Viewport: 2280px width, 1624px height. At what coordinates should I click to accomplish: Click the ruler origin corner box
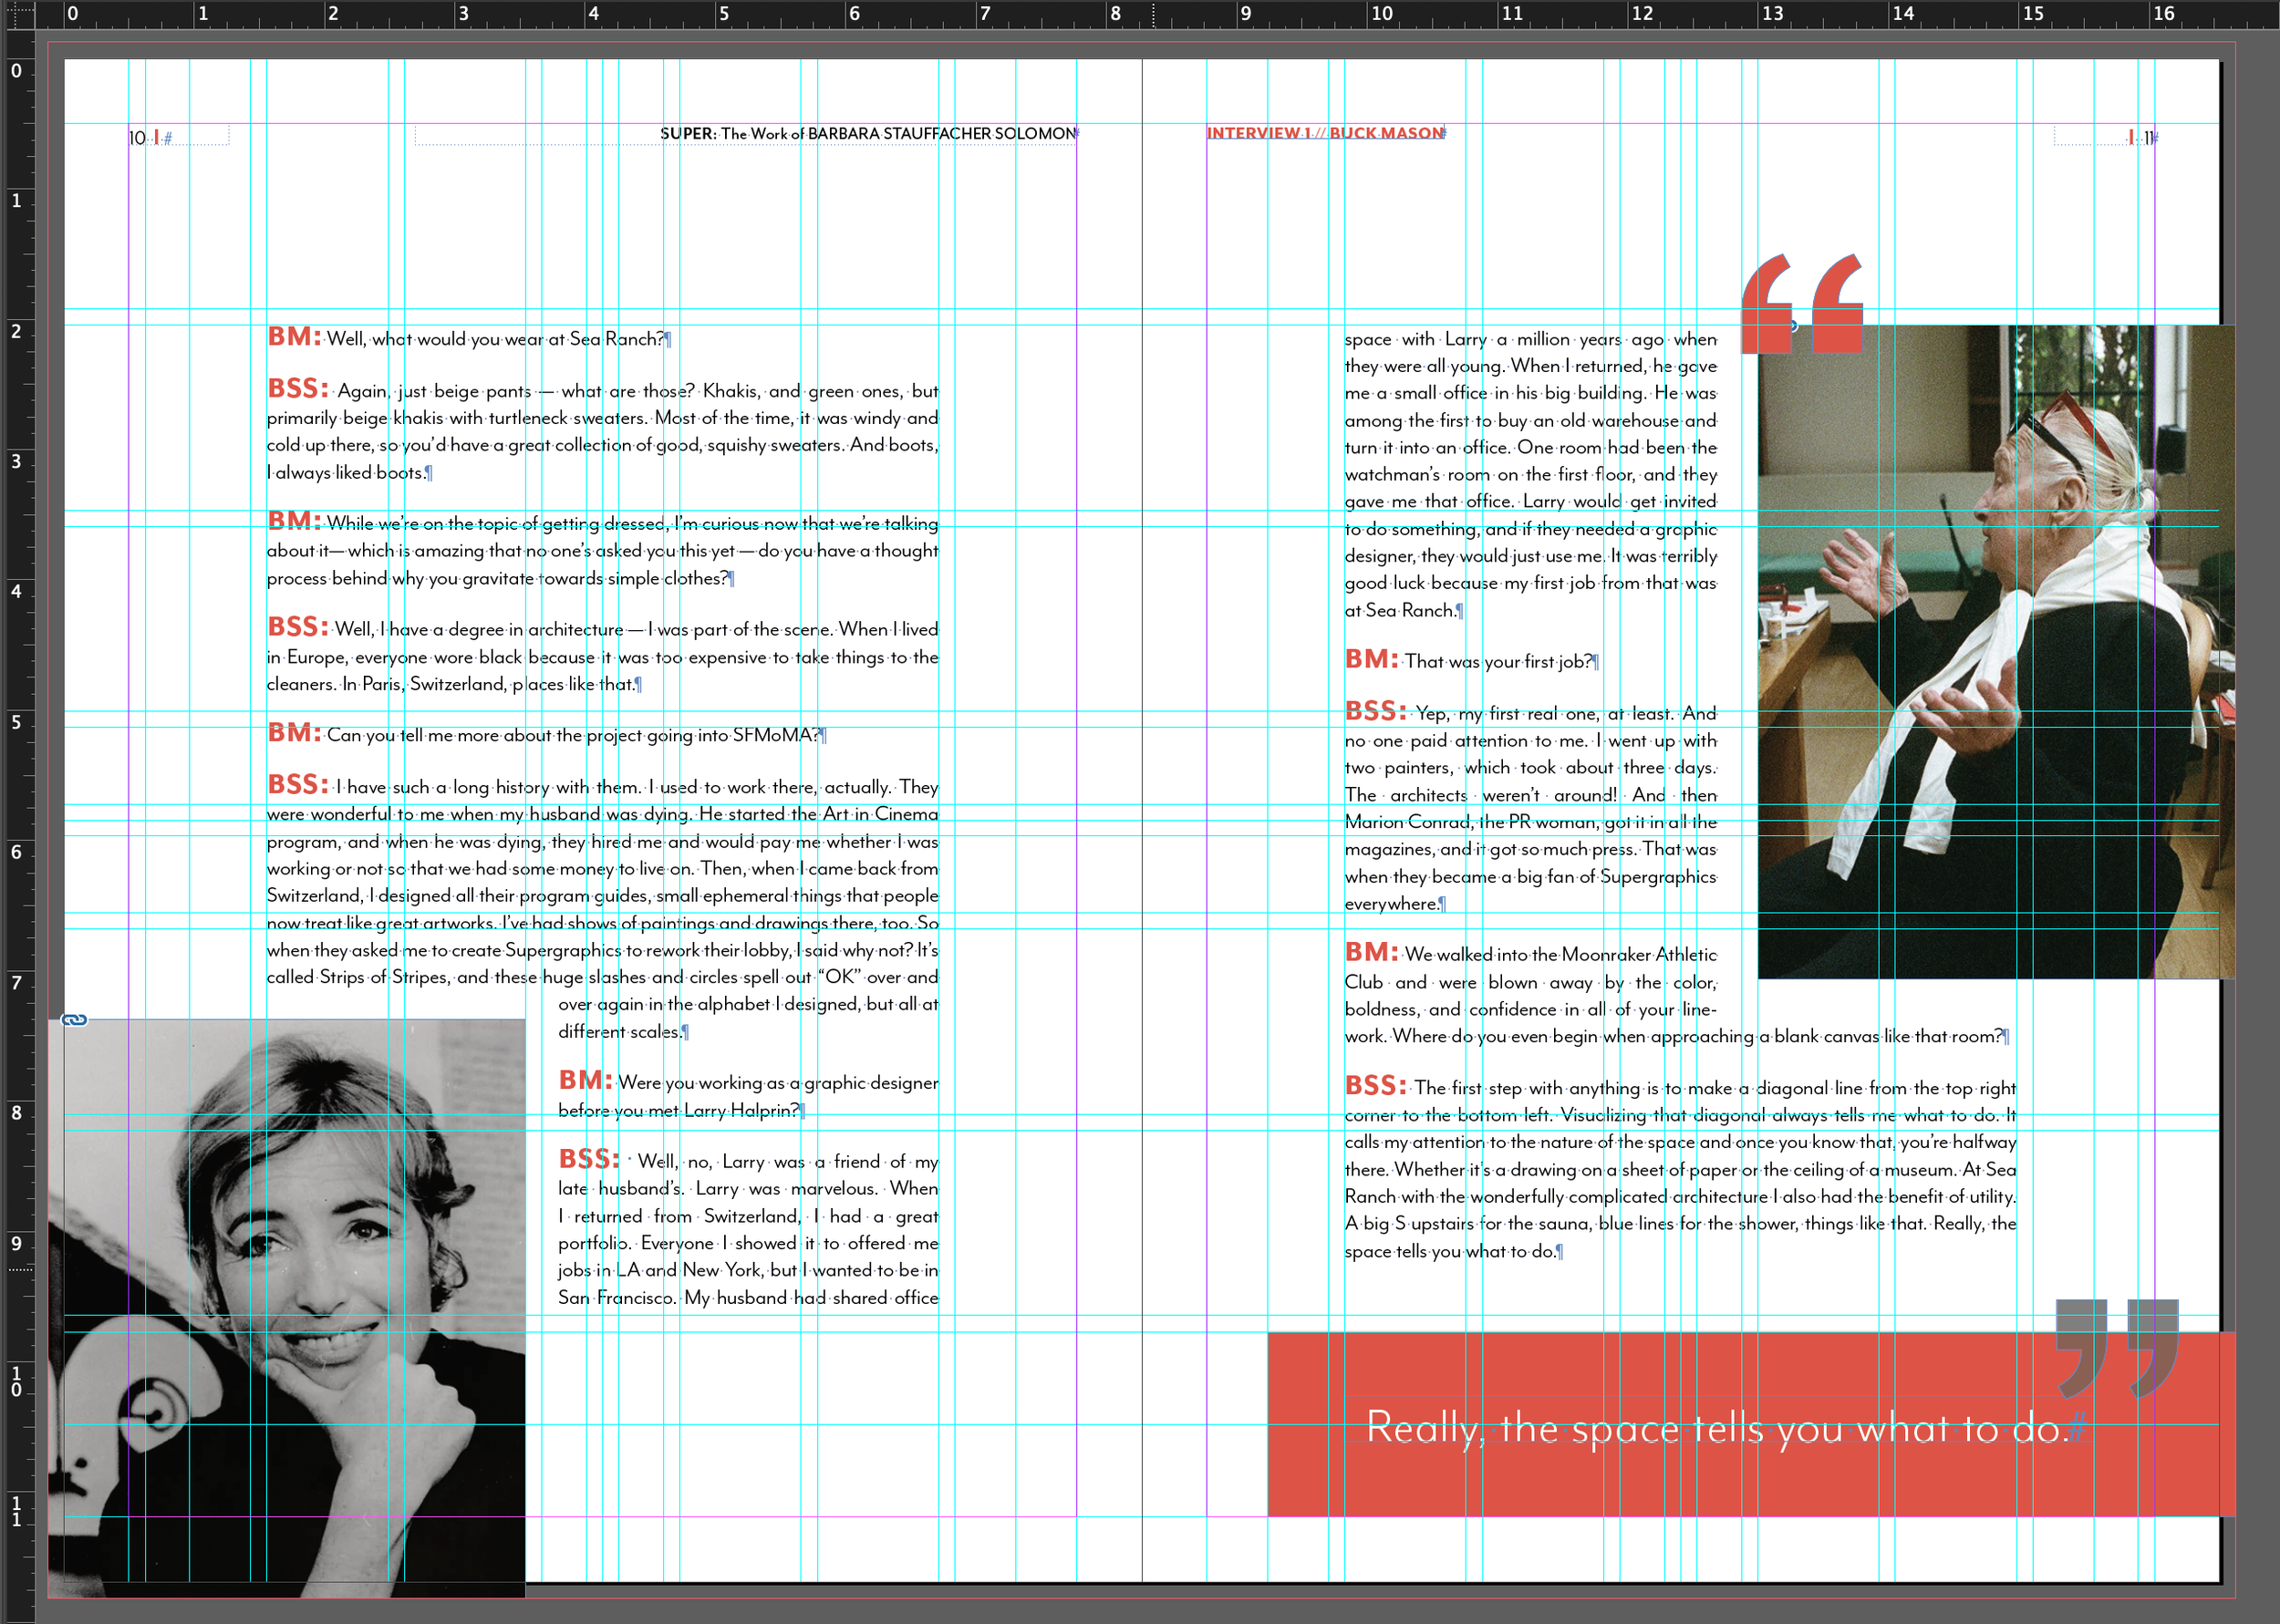point(17,14)
